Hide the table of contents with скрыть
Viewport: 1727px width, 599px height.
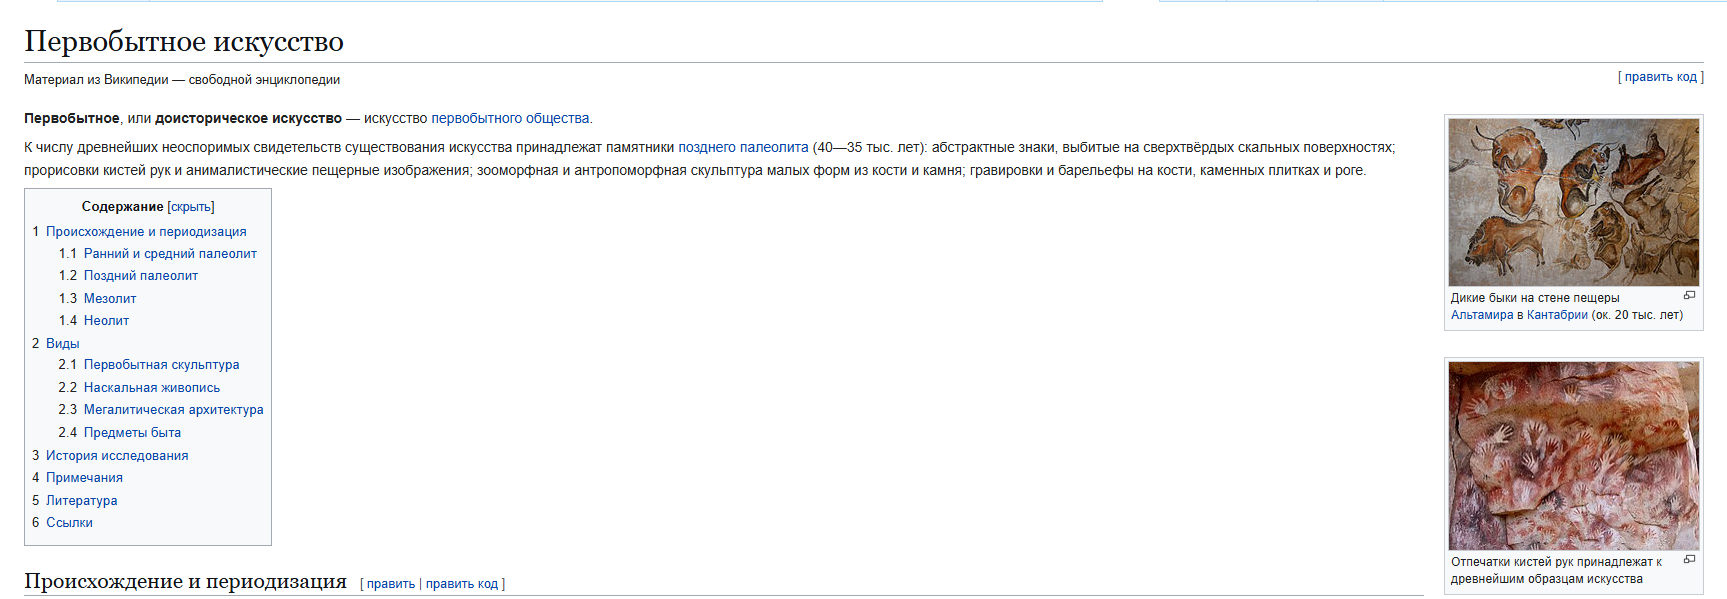191,207
